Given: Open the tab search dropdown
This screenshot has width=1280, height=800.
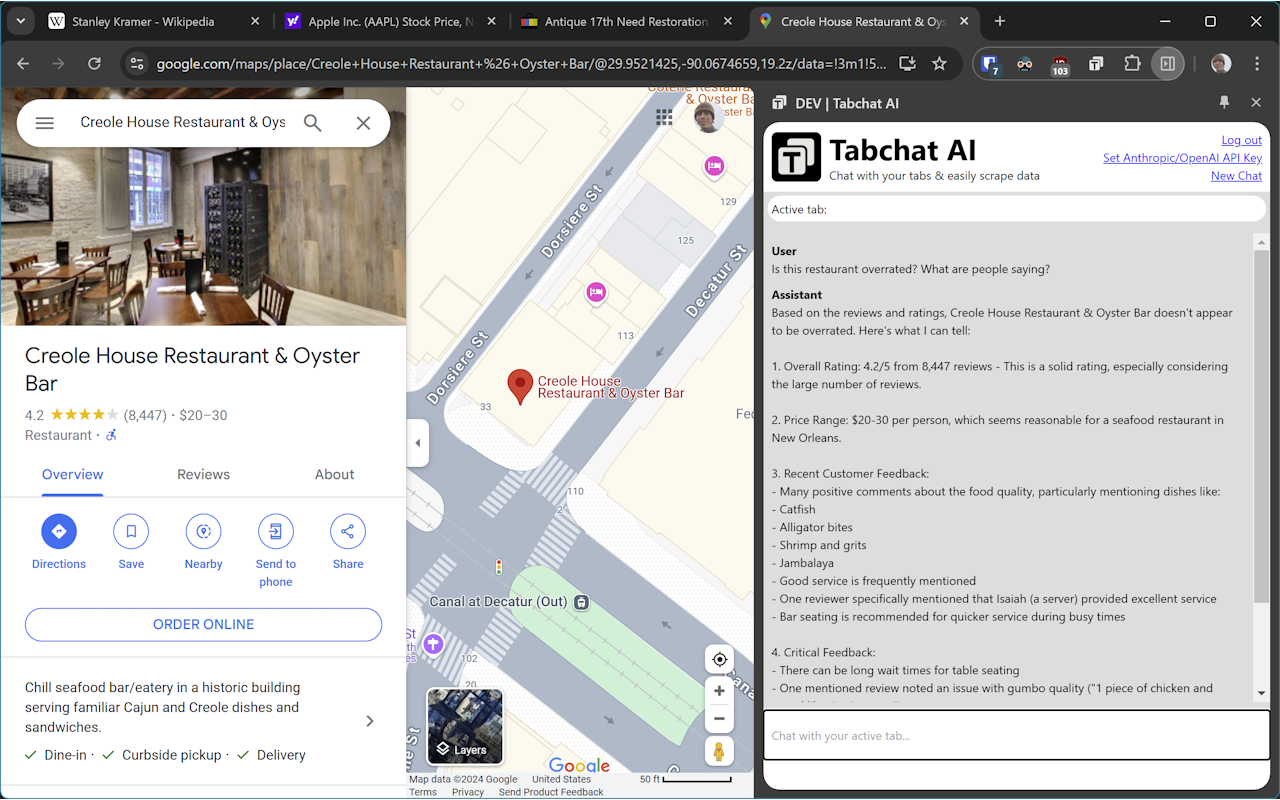Looking at the screenshot, I should pyautogui.click(x=20, y=21).
